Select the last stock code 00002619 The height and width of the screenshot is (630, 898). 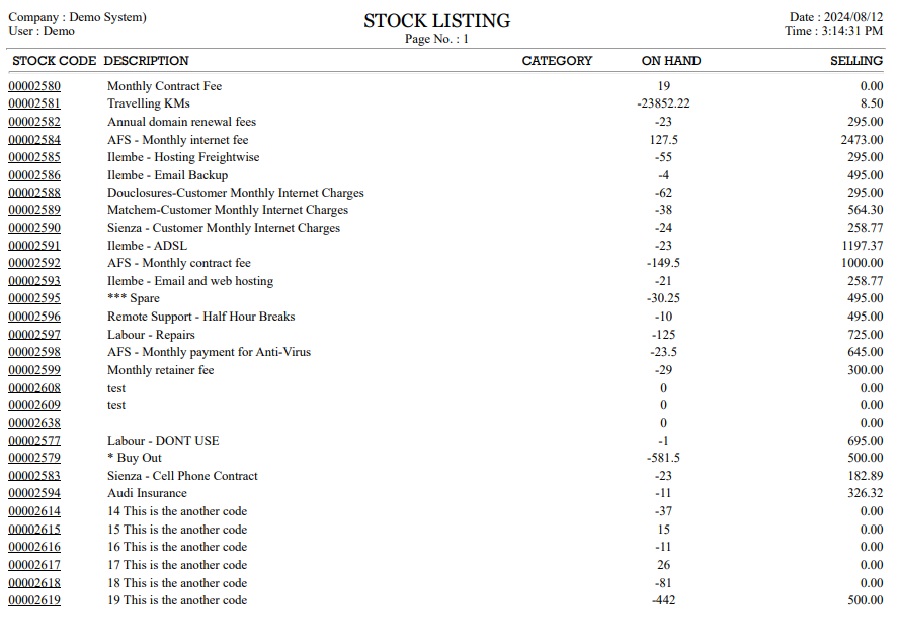[x=34, y=600]
